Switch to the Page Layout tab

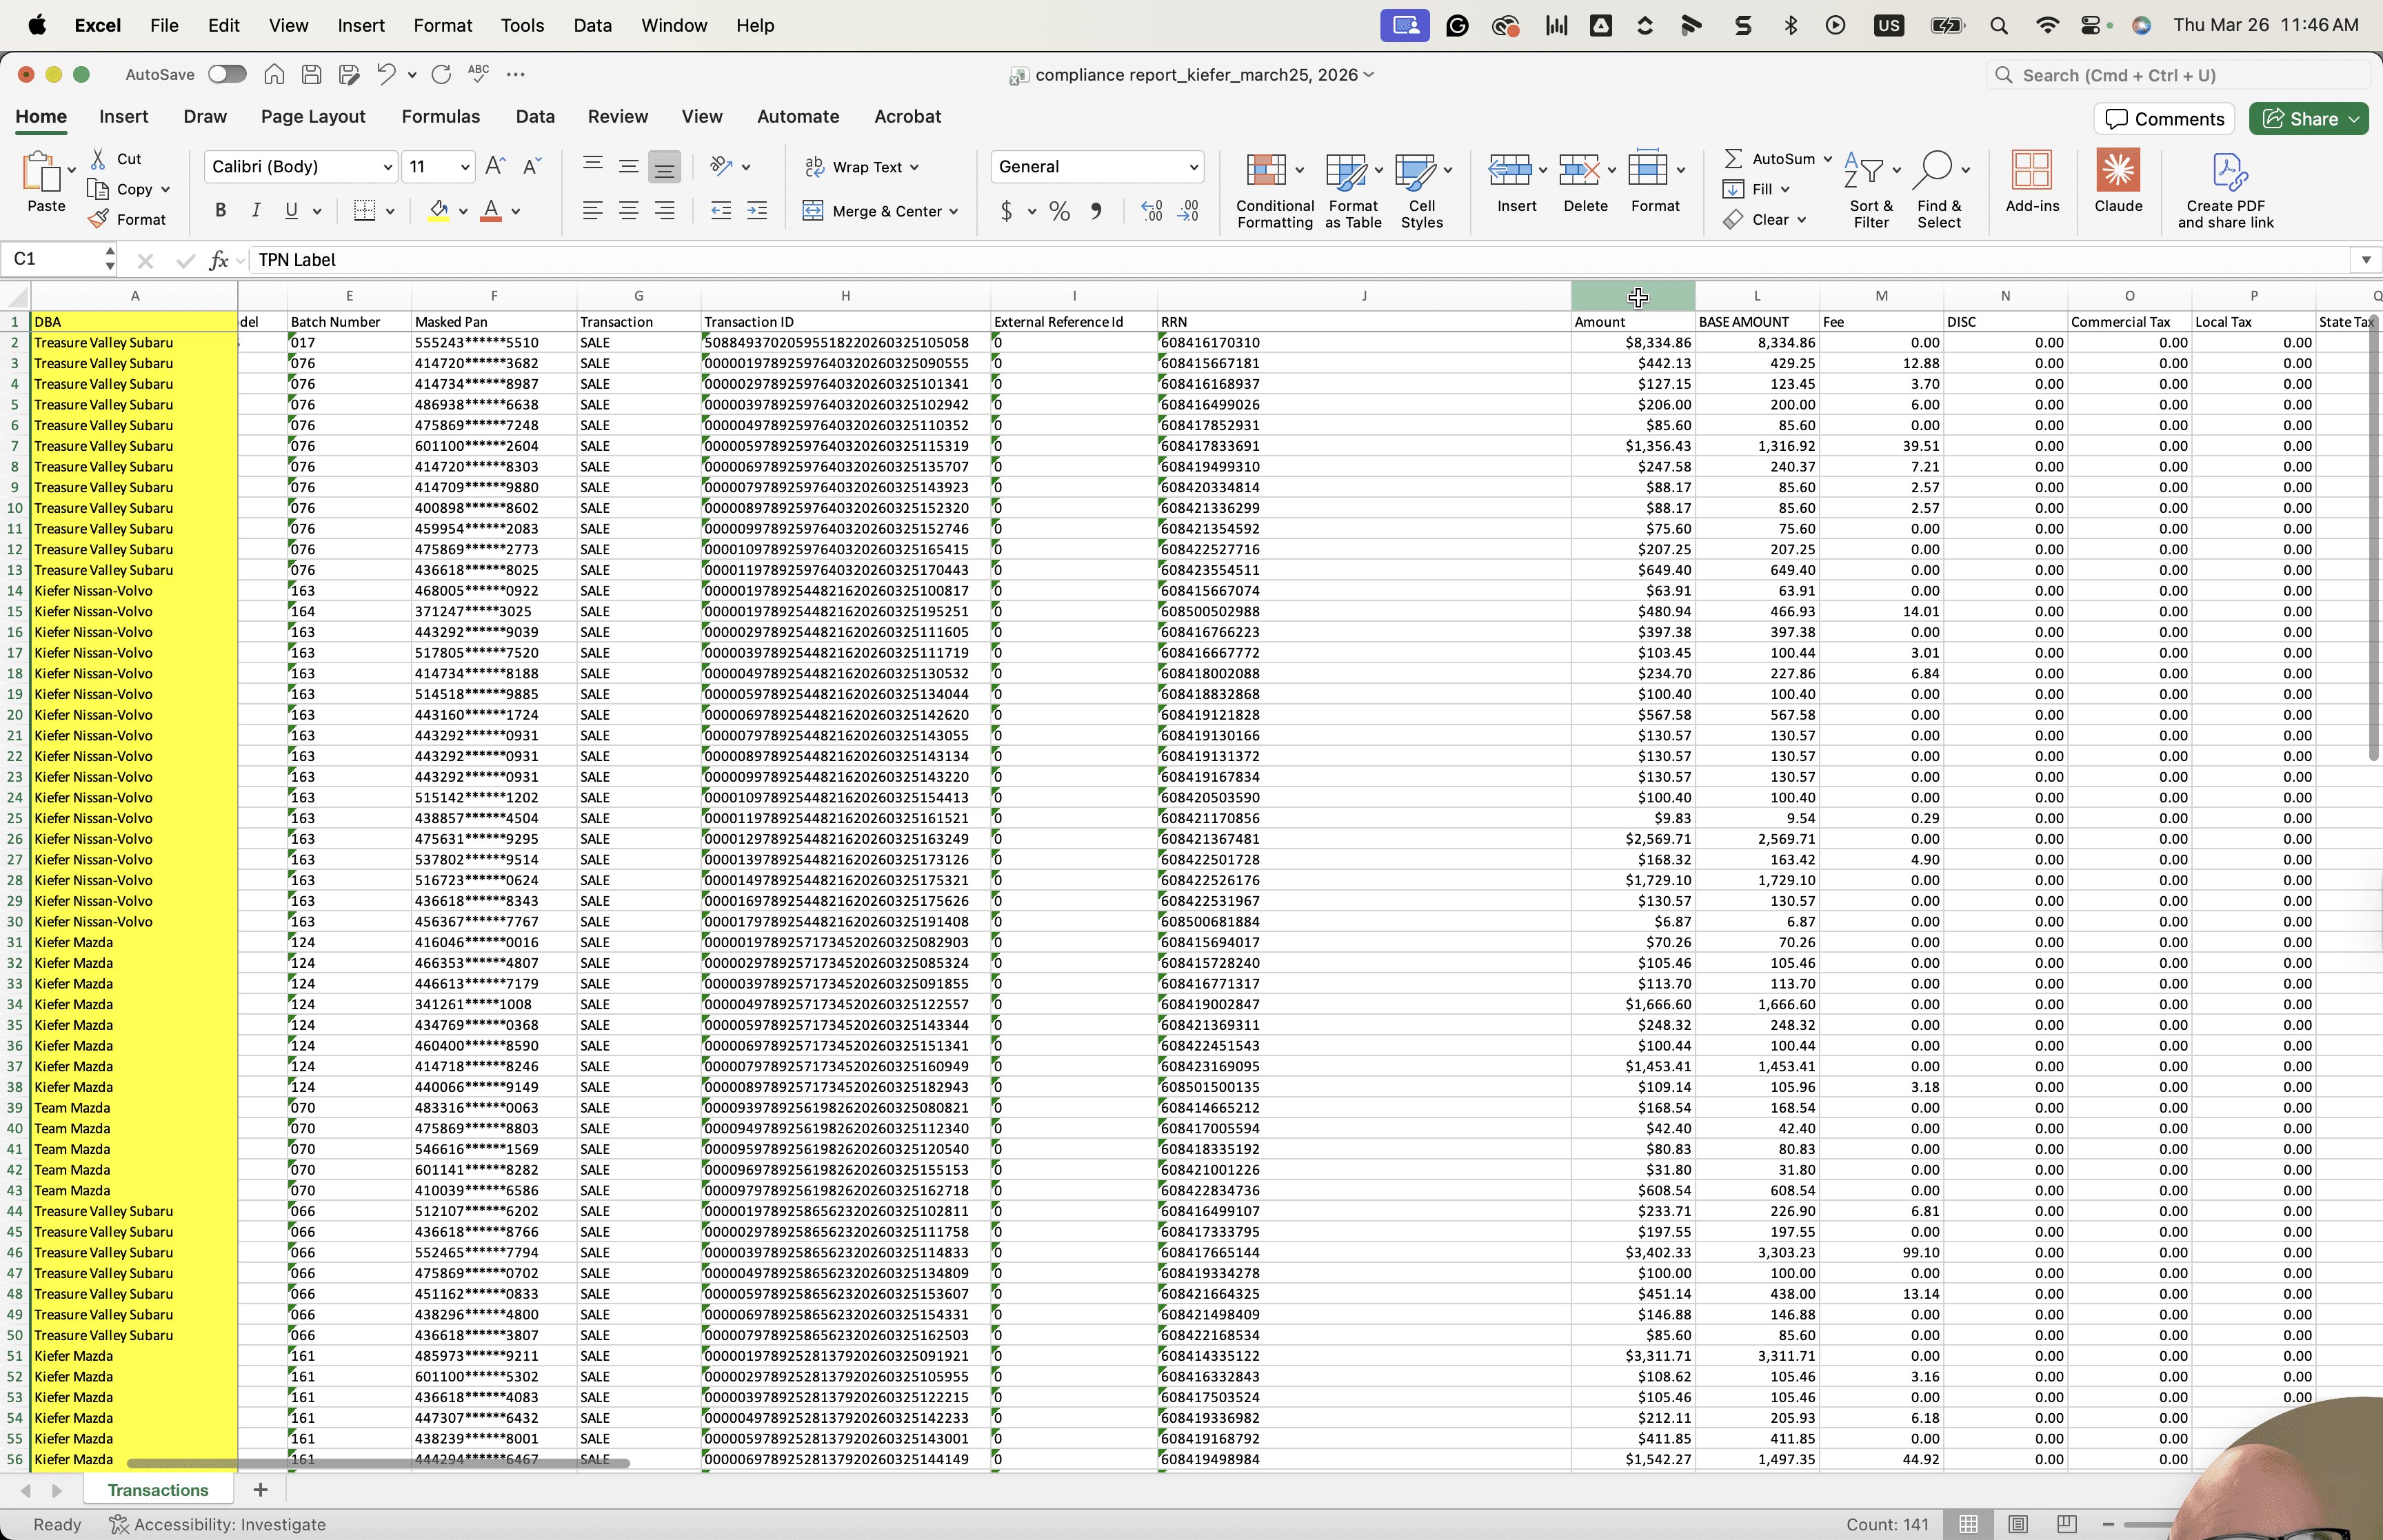[x=313, y=117]
